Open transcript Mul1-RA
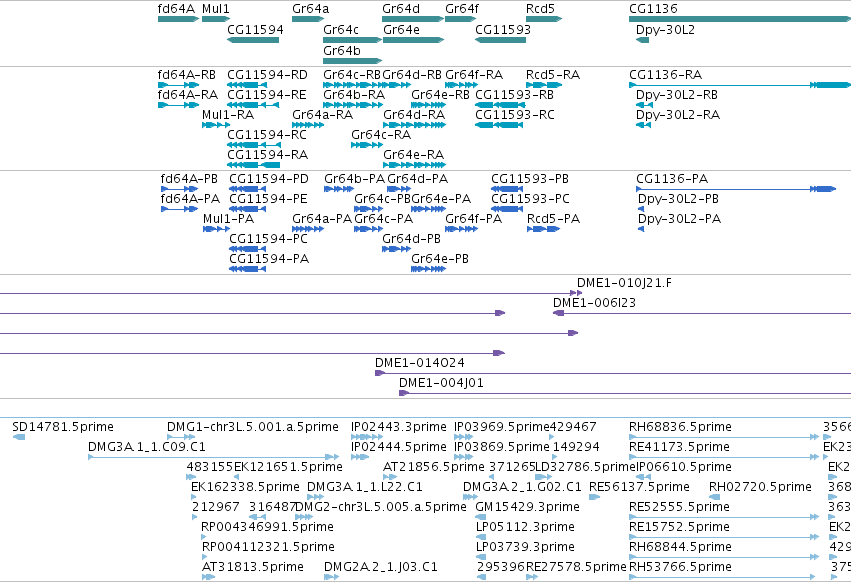This screenshot has height=582, width=851. point(216,125)
